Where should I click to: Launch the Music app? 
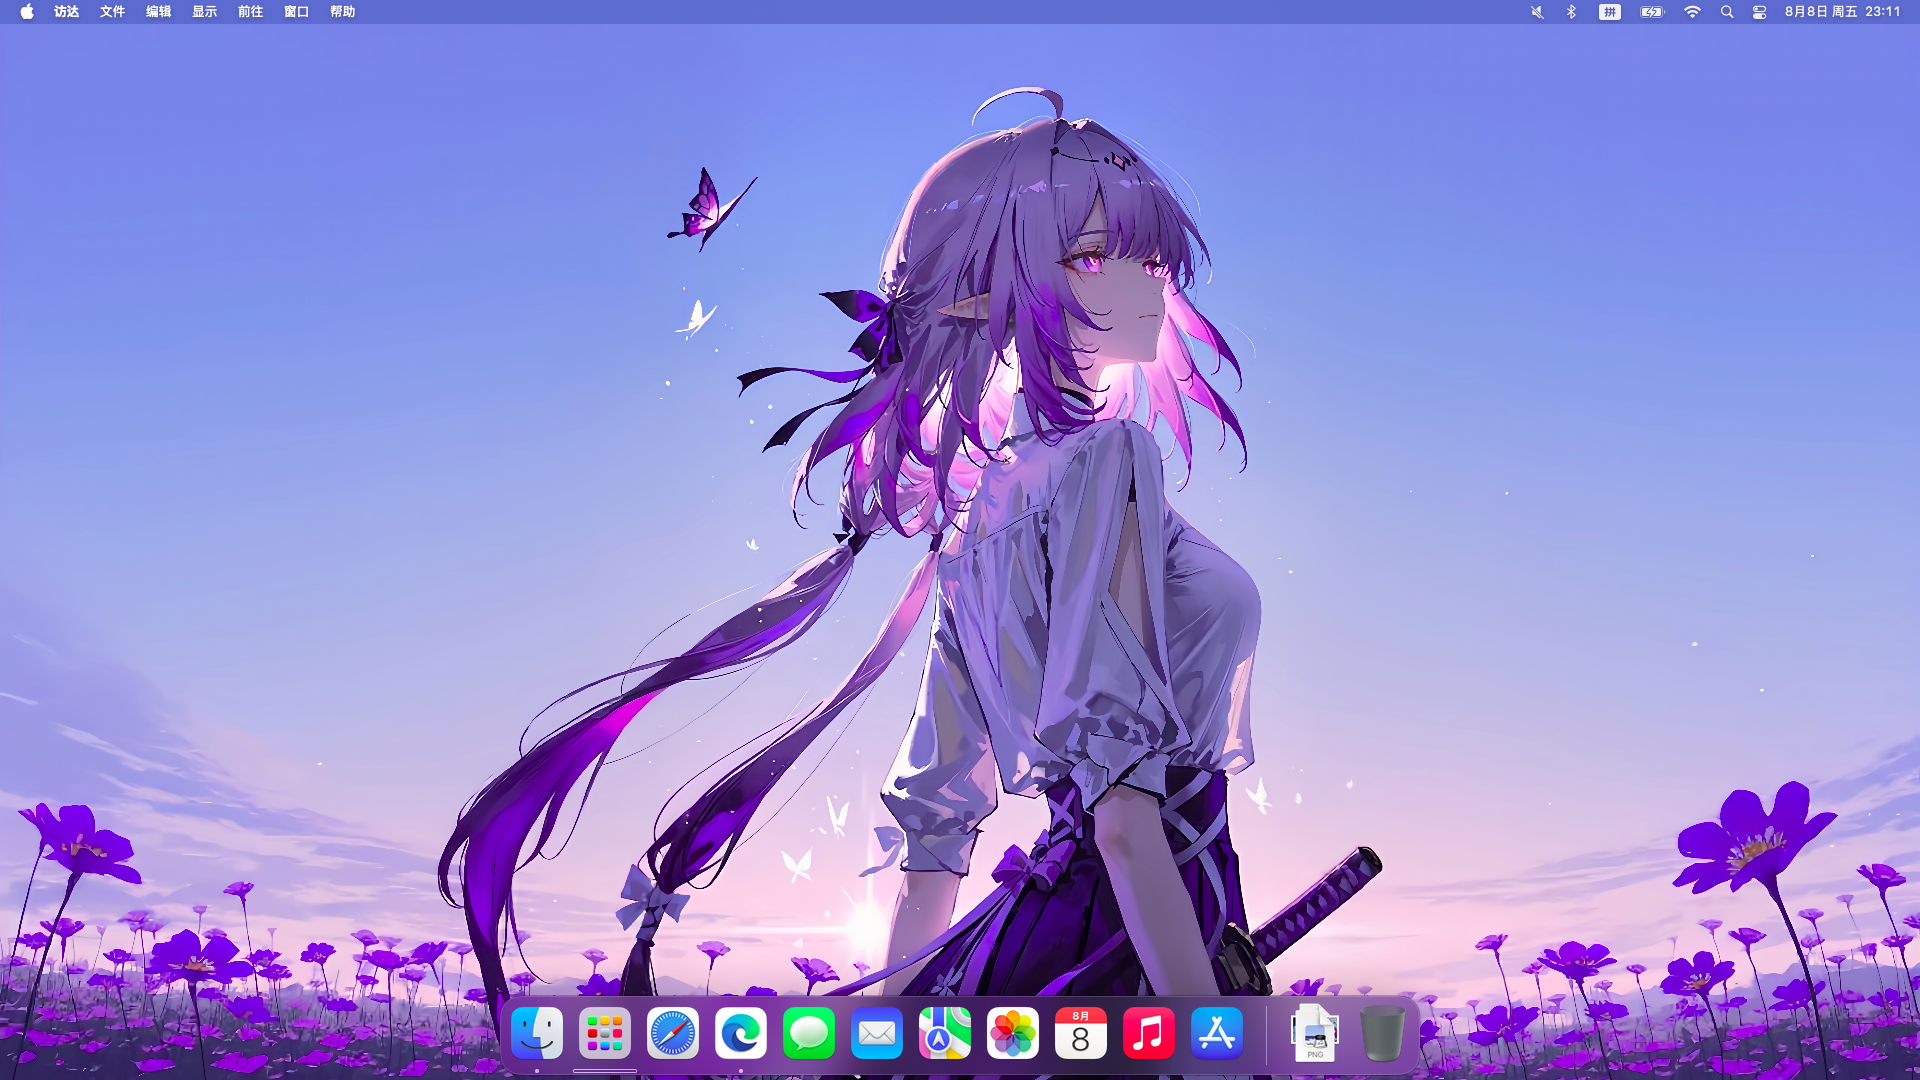coord(1149,1033)
